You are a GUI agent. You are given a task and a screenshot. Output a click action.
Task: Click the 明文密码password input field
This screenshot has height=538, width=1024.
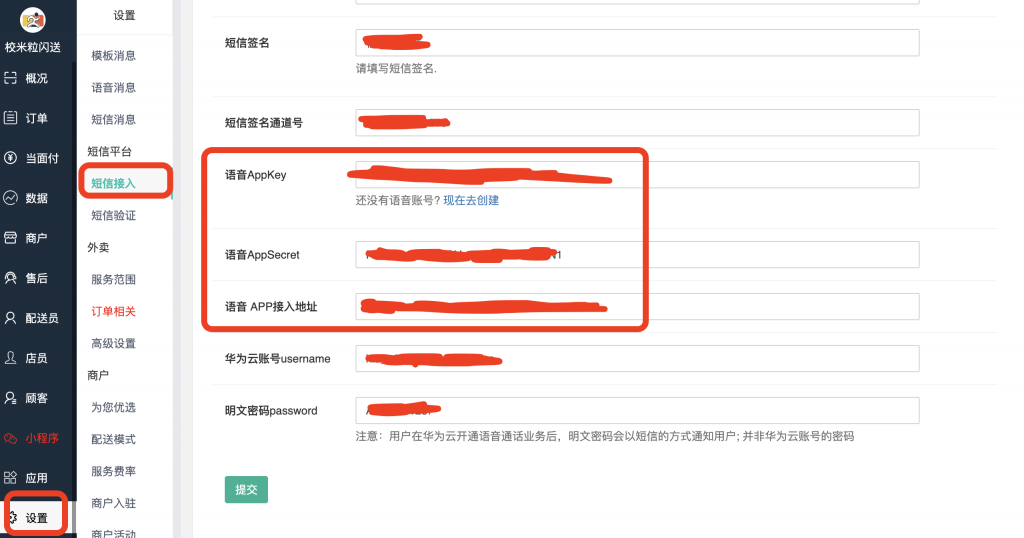pos(637,411)
